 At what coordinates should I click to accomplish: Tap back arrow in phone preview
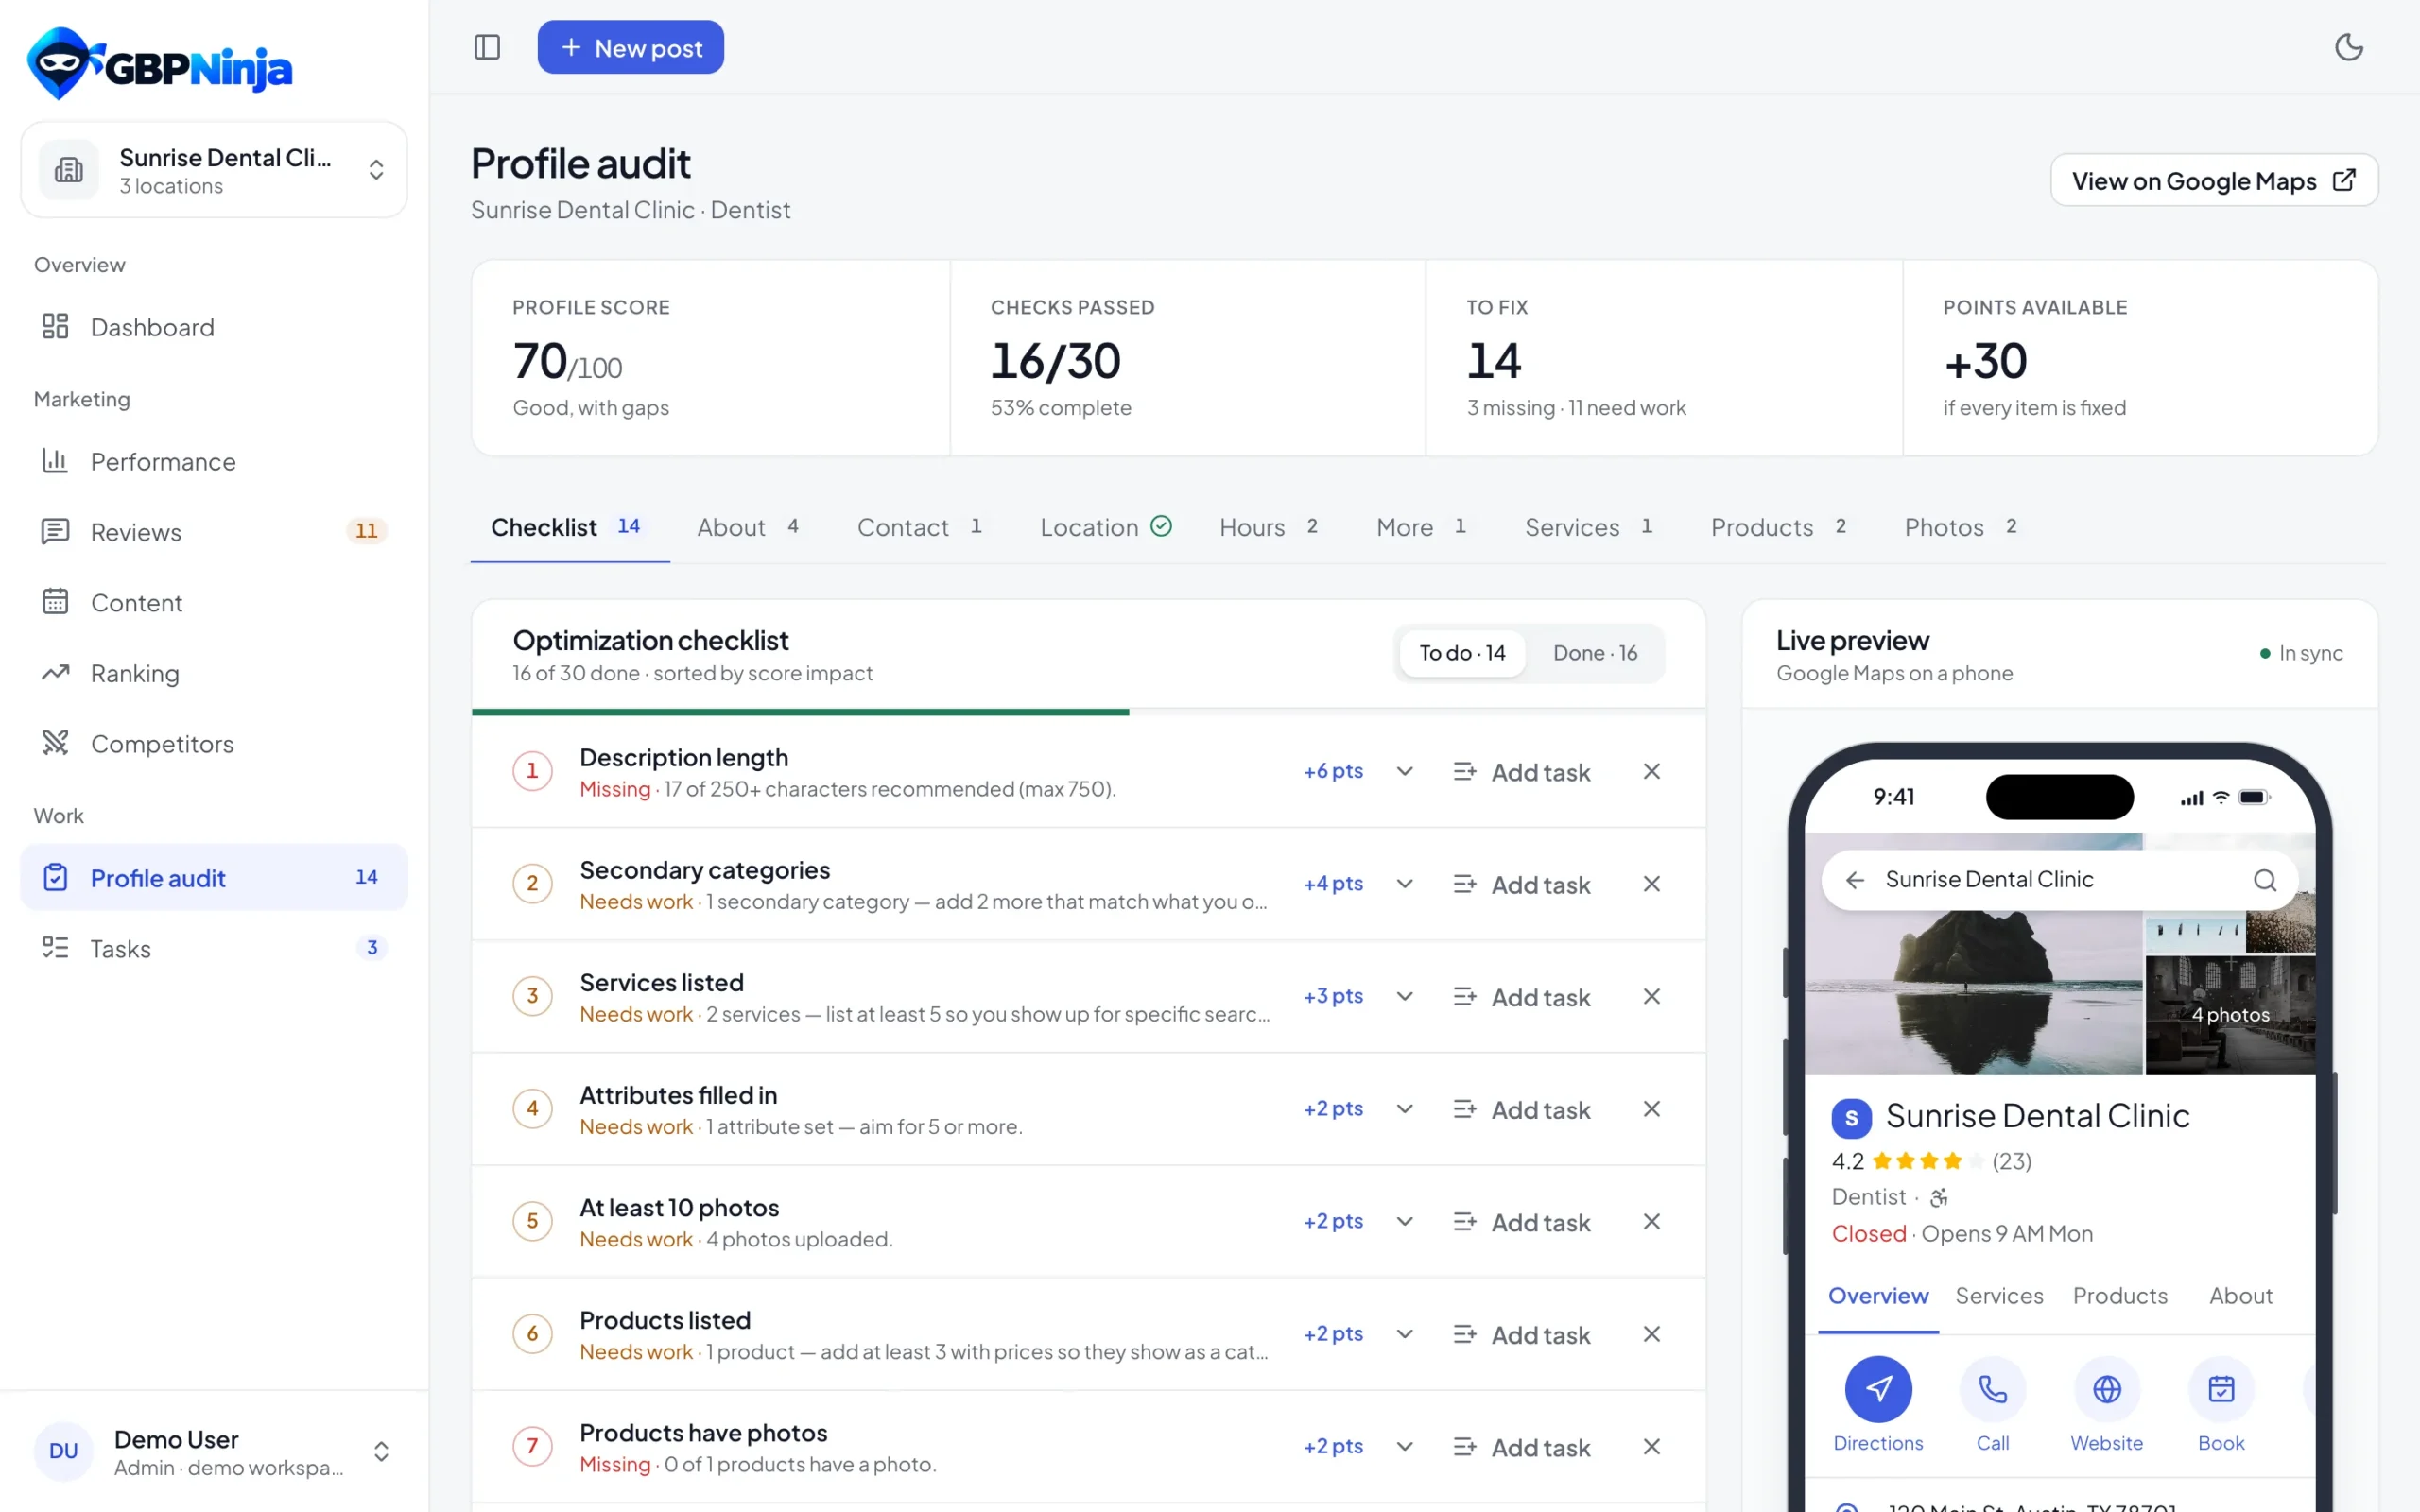tap(1855, 880)
